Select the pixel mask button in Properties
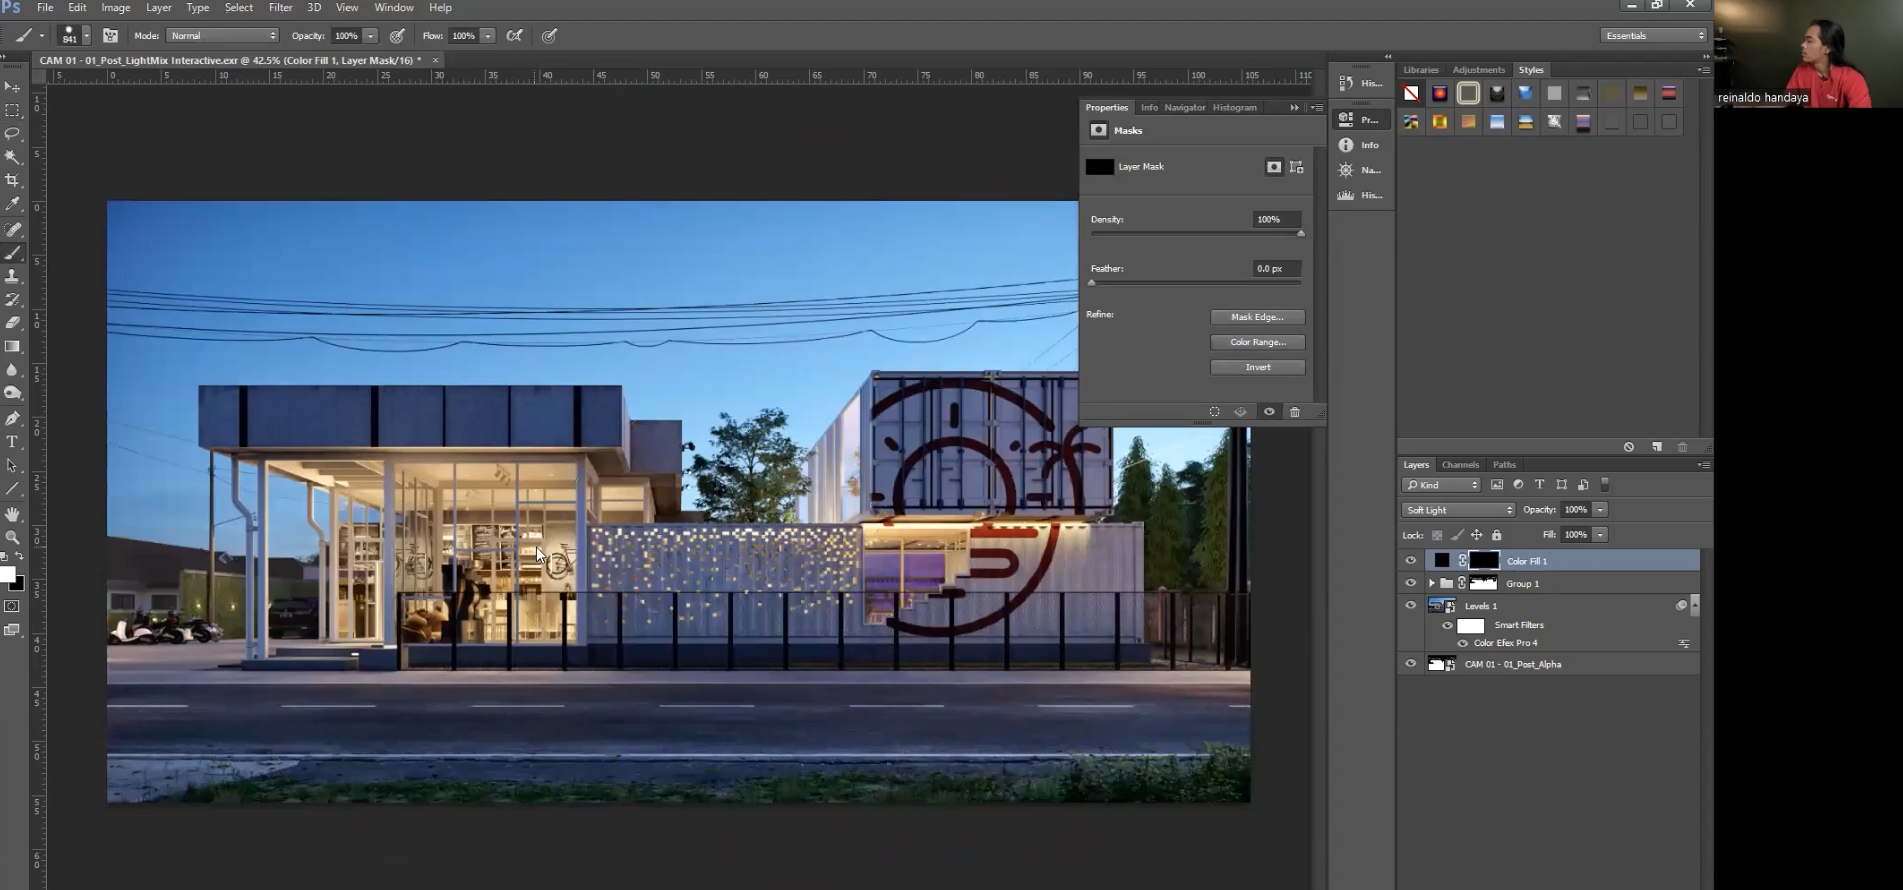The height and width of the screenshot is (890, 1903). 1273,167
